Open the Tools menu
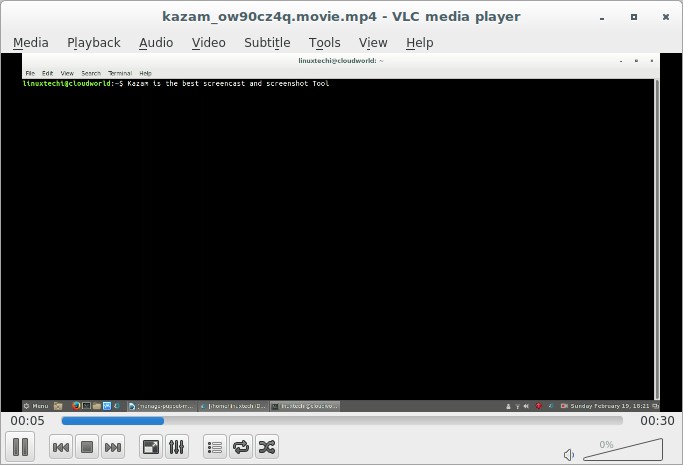The height and width of the screenshot is (465, 683). [325, 43]
